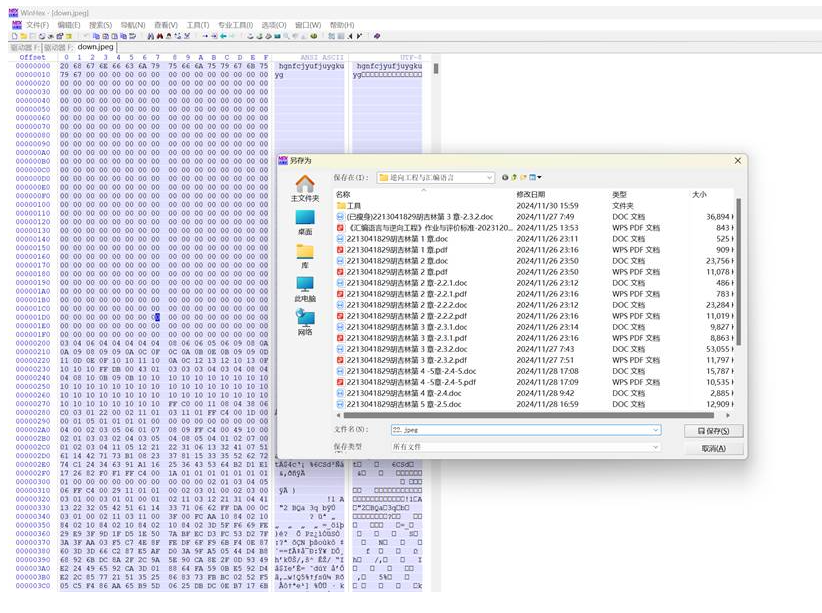The height and width of the screenshot is (613, 822).
Task: Click the Open file folder icon in toolbar
Action: pos(24,36)
